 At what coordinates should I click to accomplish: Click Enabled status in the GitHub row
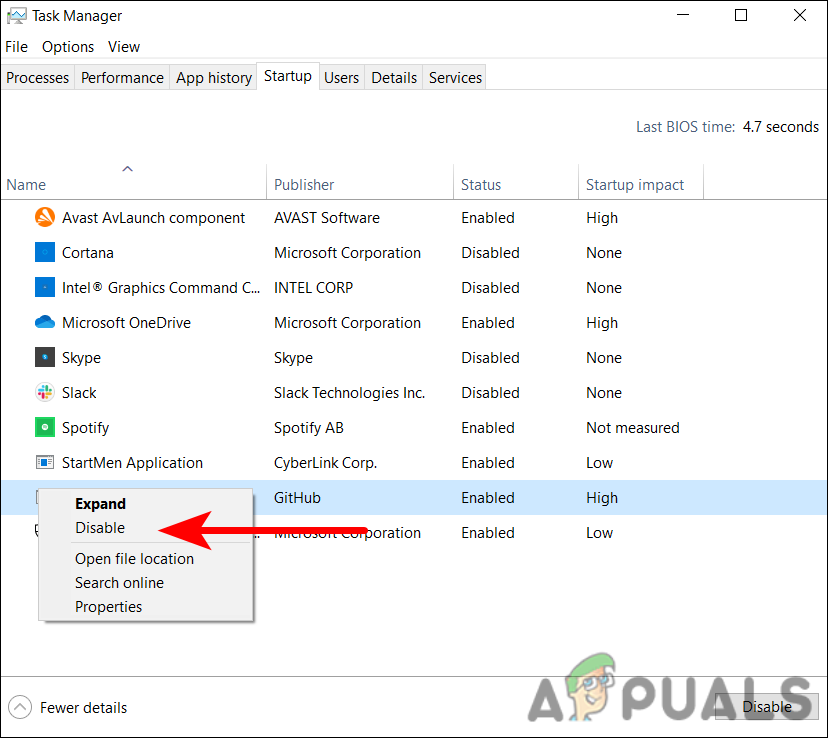click(x=488, y=498)
